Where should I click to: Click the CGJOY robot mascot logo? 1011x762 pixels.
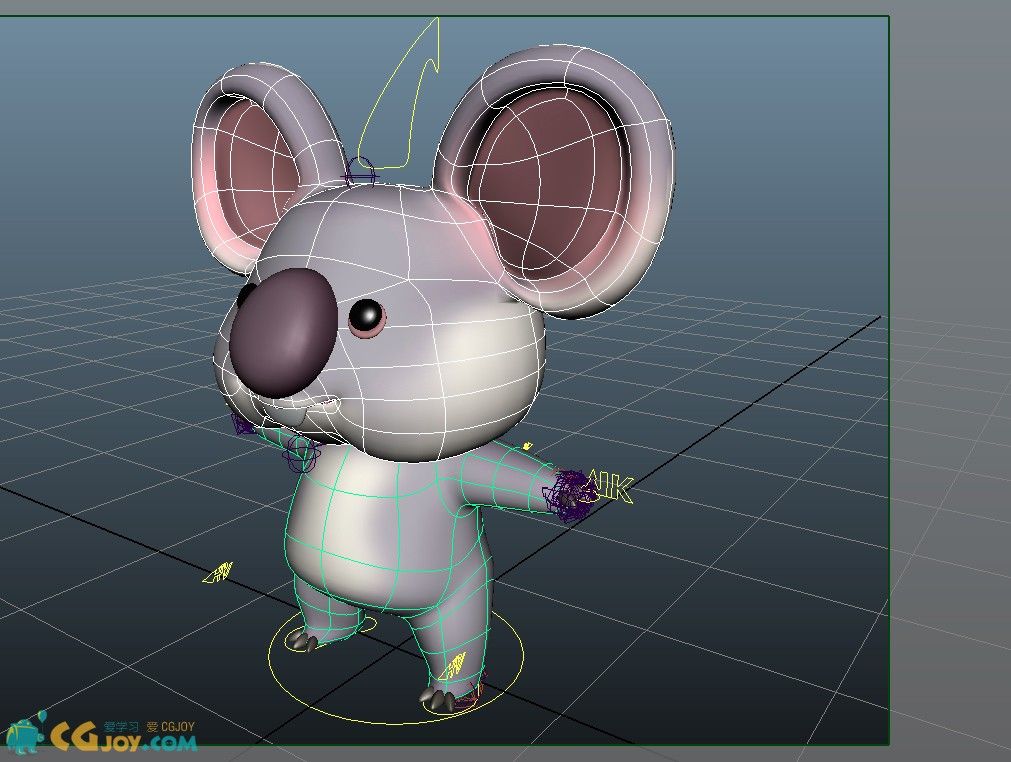coord(25,734)
